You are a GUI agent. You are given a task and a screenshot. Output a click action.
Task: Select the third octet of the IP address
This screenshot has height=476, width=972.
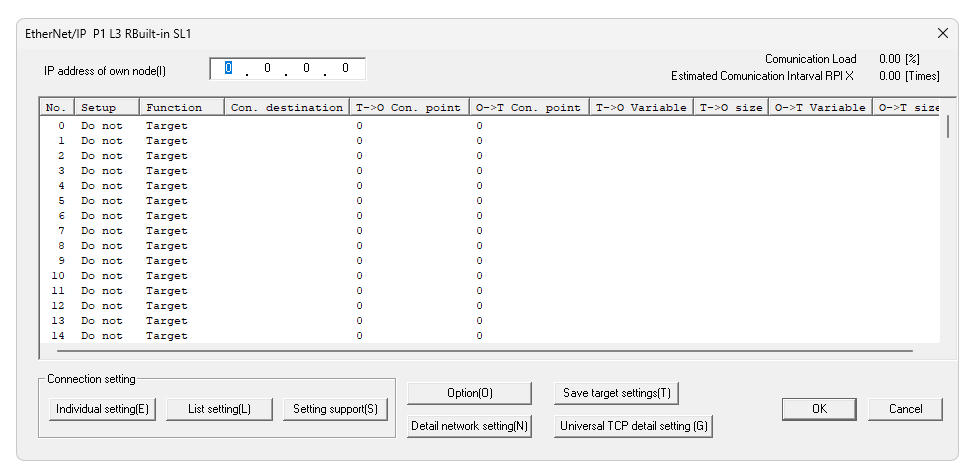[x=306, y=68]
